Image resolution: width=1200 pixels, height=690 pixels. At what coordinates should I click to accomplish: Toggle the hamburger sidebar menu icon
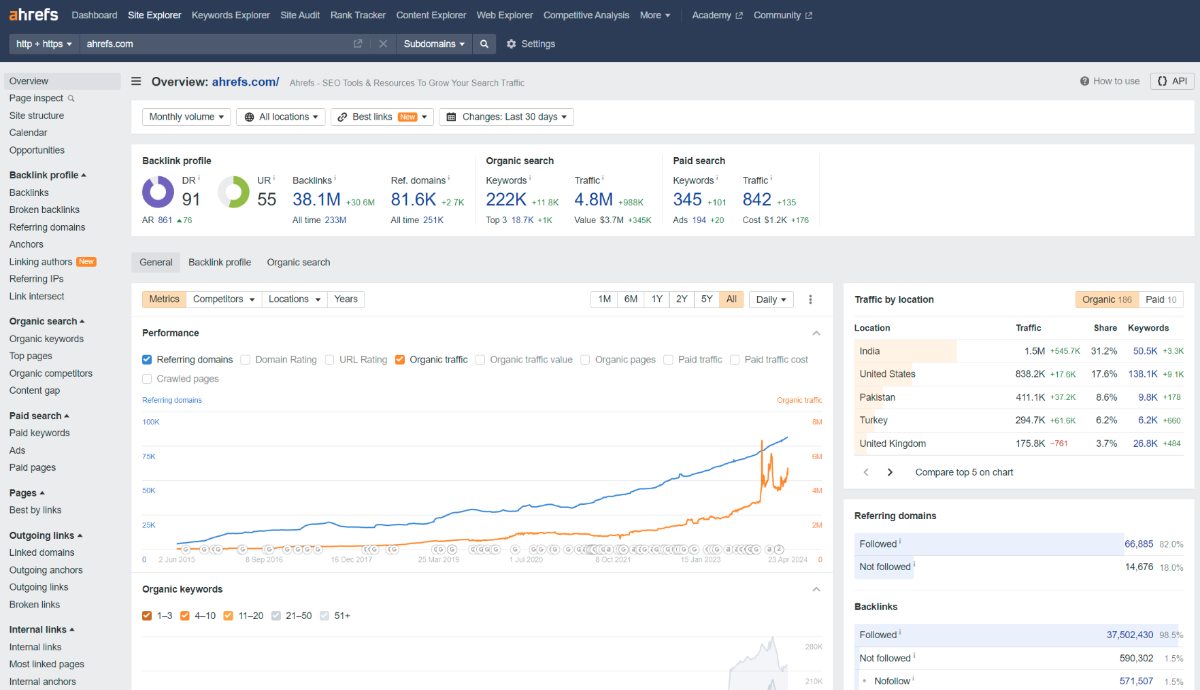pos(136,82)
